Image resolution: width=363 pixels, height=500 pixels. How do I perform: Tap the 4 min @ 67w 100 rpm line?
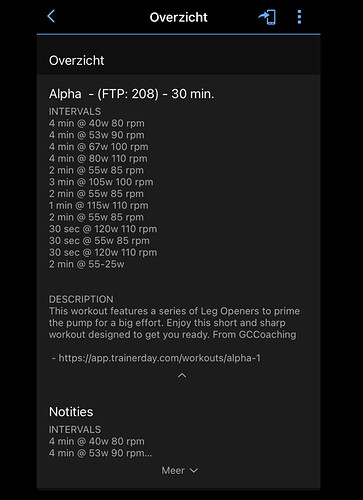click(x=99, y=147)
